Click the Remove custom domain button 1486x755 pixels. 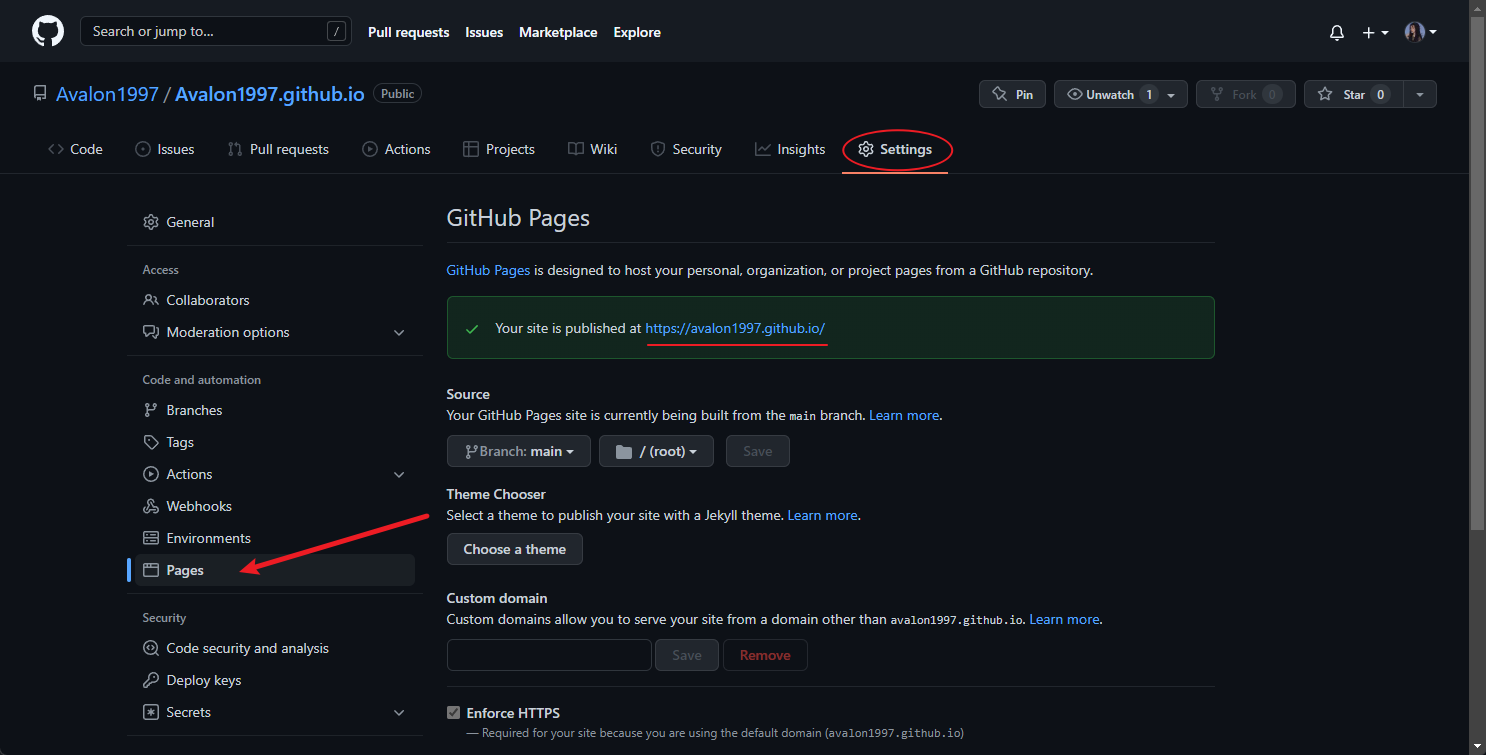pyautogui.click(x=765, y=655)
